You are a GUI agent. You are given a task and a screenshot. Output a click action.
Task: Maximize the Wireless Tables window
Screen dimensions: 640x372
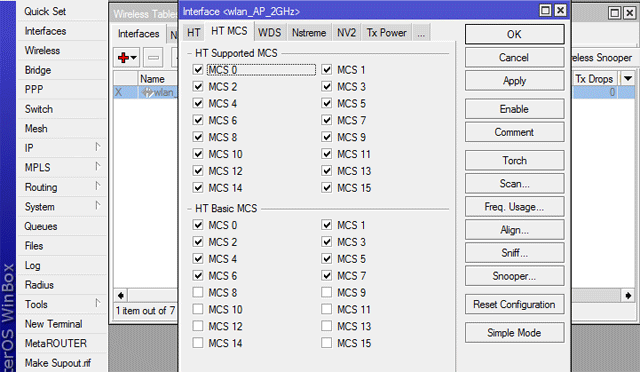coord(614,13)
